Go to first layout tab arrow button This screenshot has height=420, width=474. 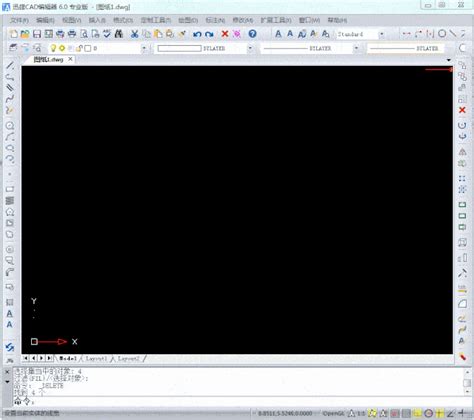pyautogui.click(x=26, y=358)
